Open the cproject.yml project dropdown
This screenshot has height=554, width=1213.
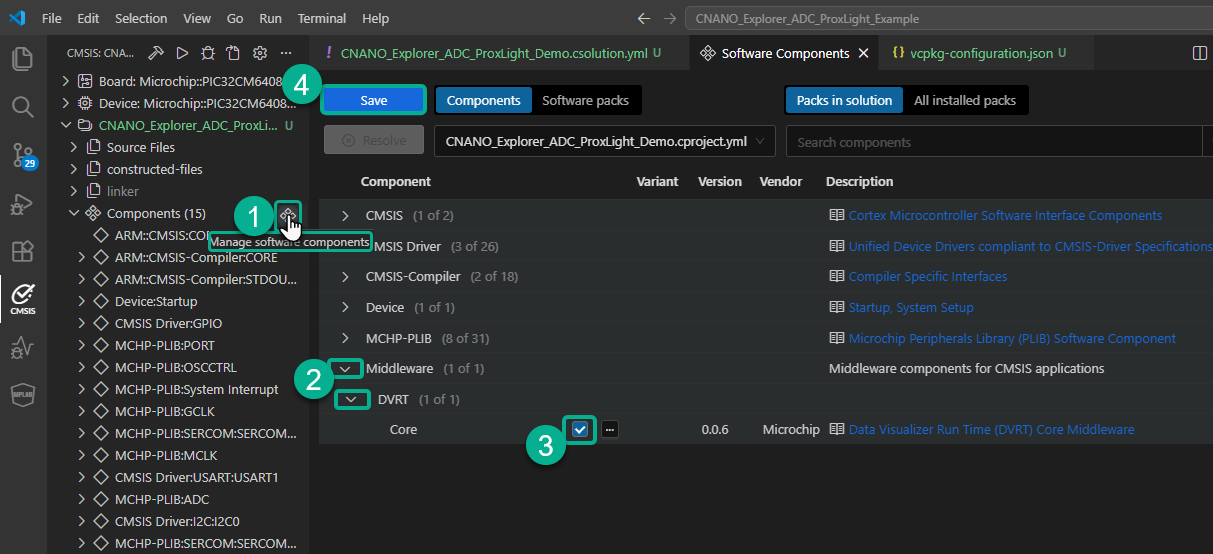605,142
